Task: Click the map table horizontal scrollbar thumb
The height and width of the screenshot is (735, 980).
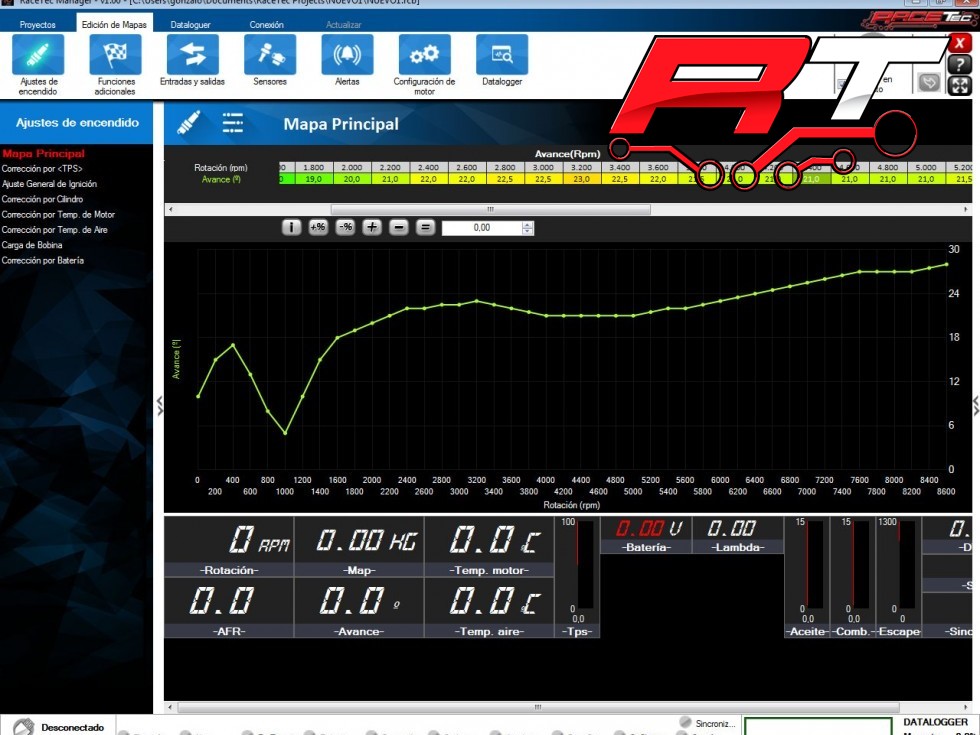Action: click(x=491, y=209)
